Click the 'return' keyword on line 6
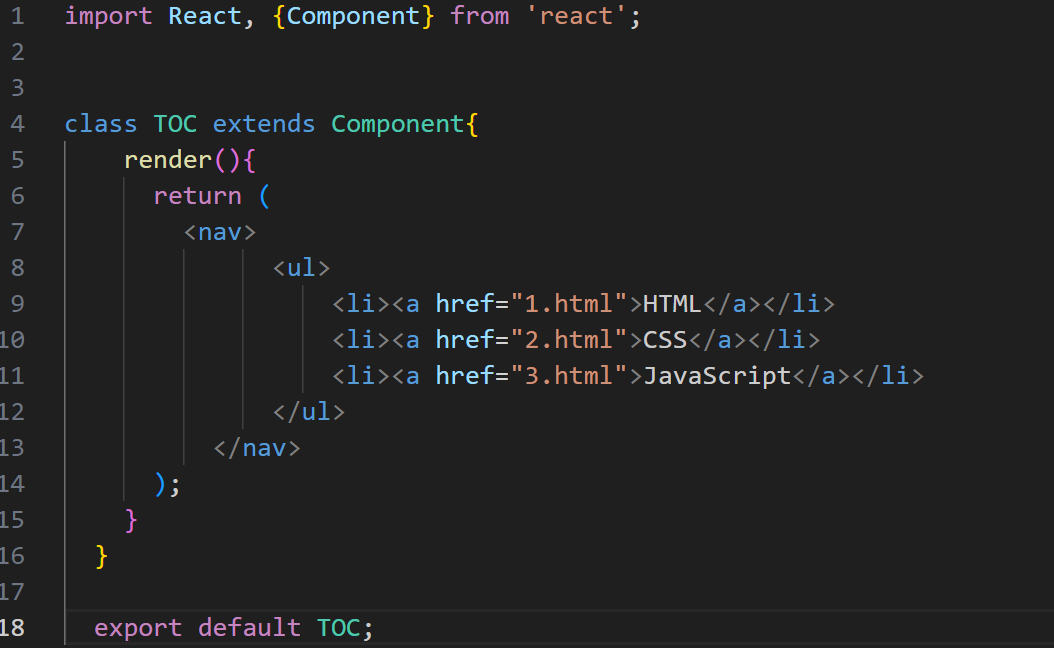Image resolution: width=1054 pixels, height=648 pixels. [198, 196]
